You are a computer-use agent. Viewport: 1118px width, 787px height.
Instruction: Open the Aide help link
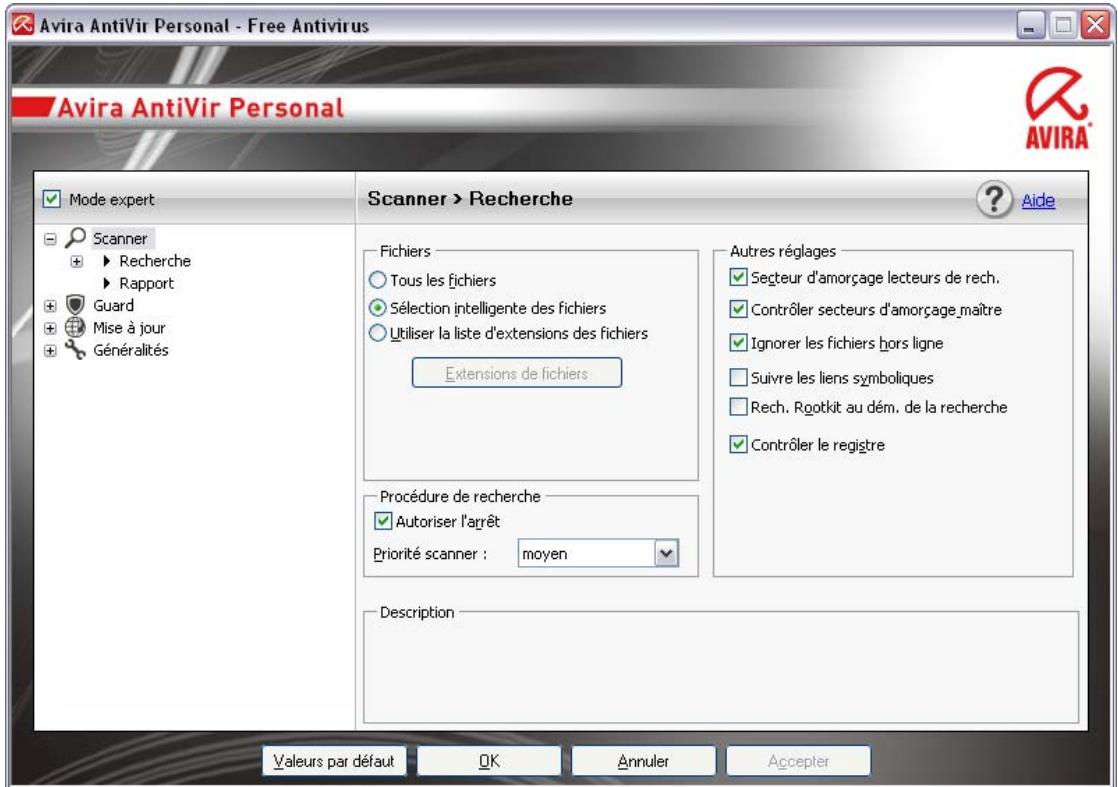pyautogui.click(x=1038, y=200)
